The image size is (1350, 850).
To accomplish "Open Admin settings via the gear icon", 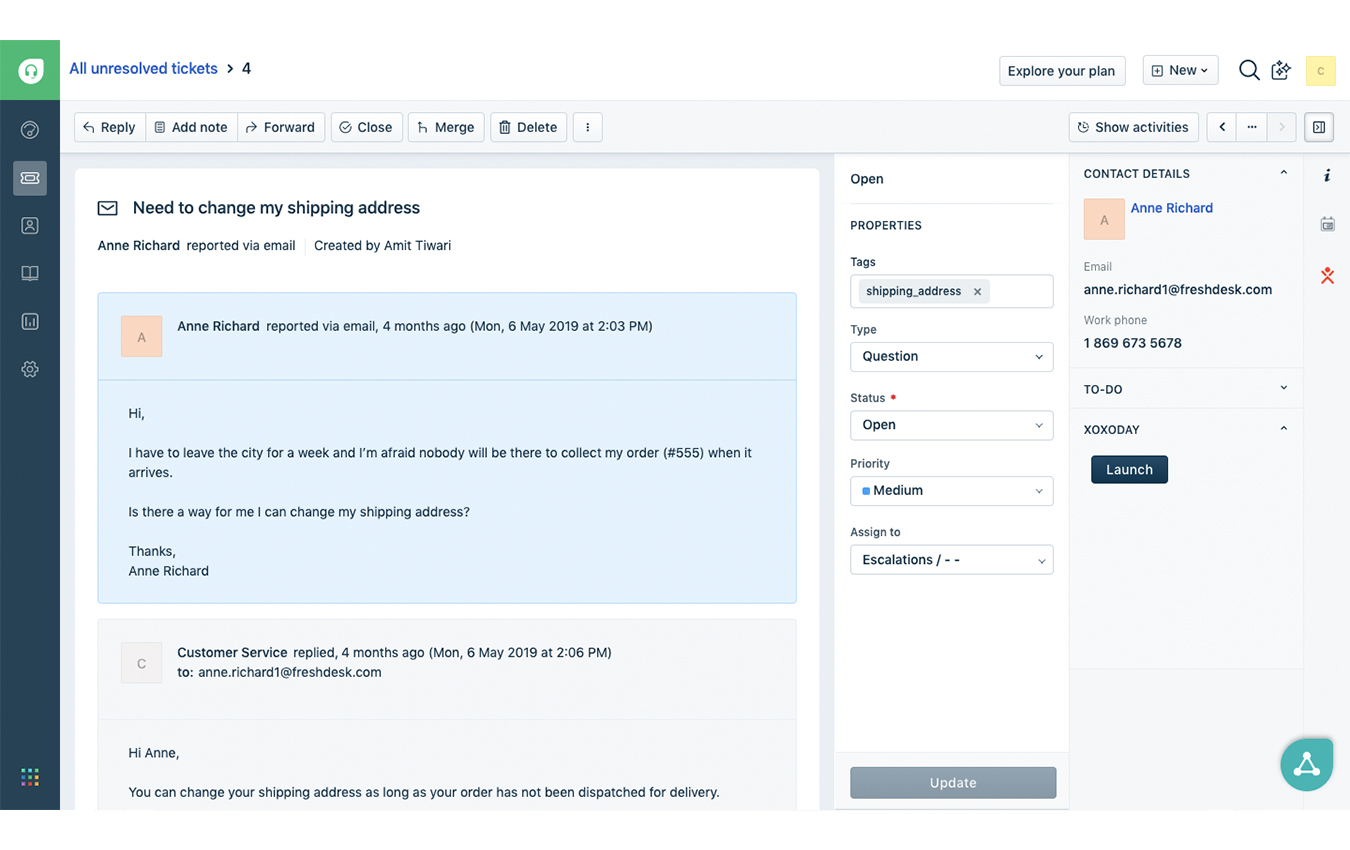I will 30,369.
